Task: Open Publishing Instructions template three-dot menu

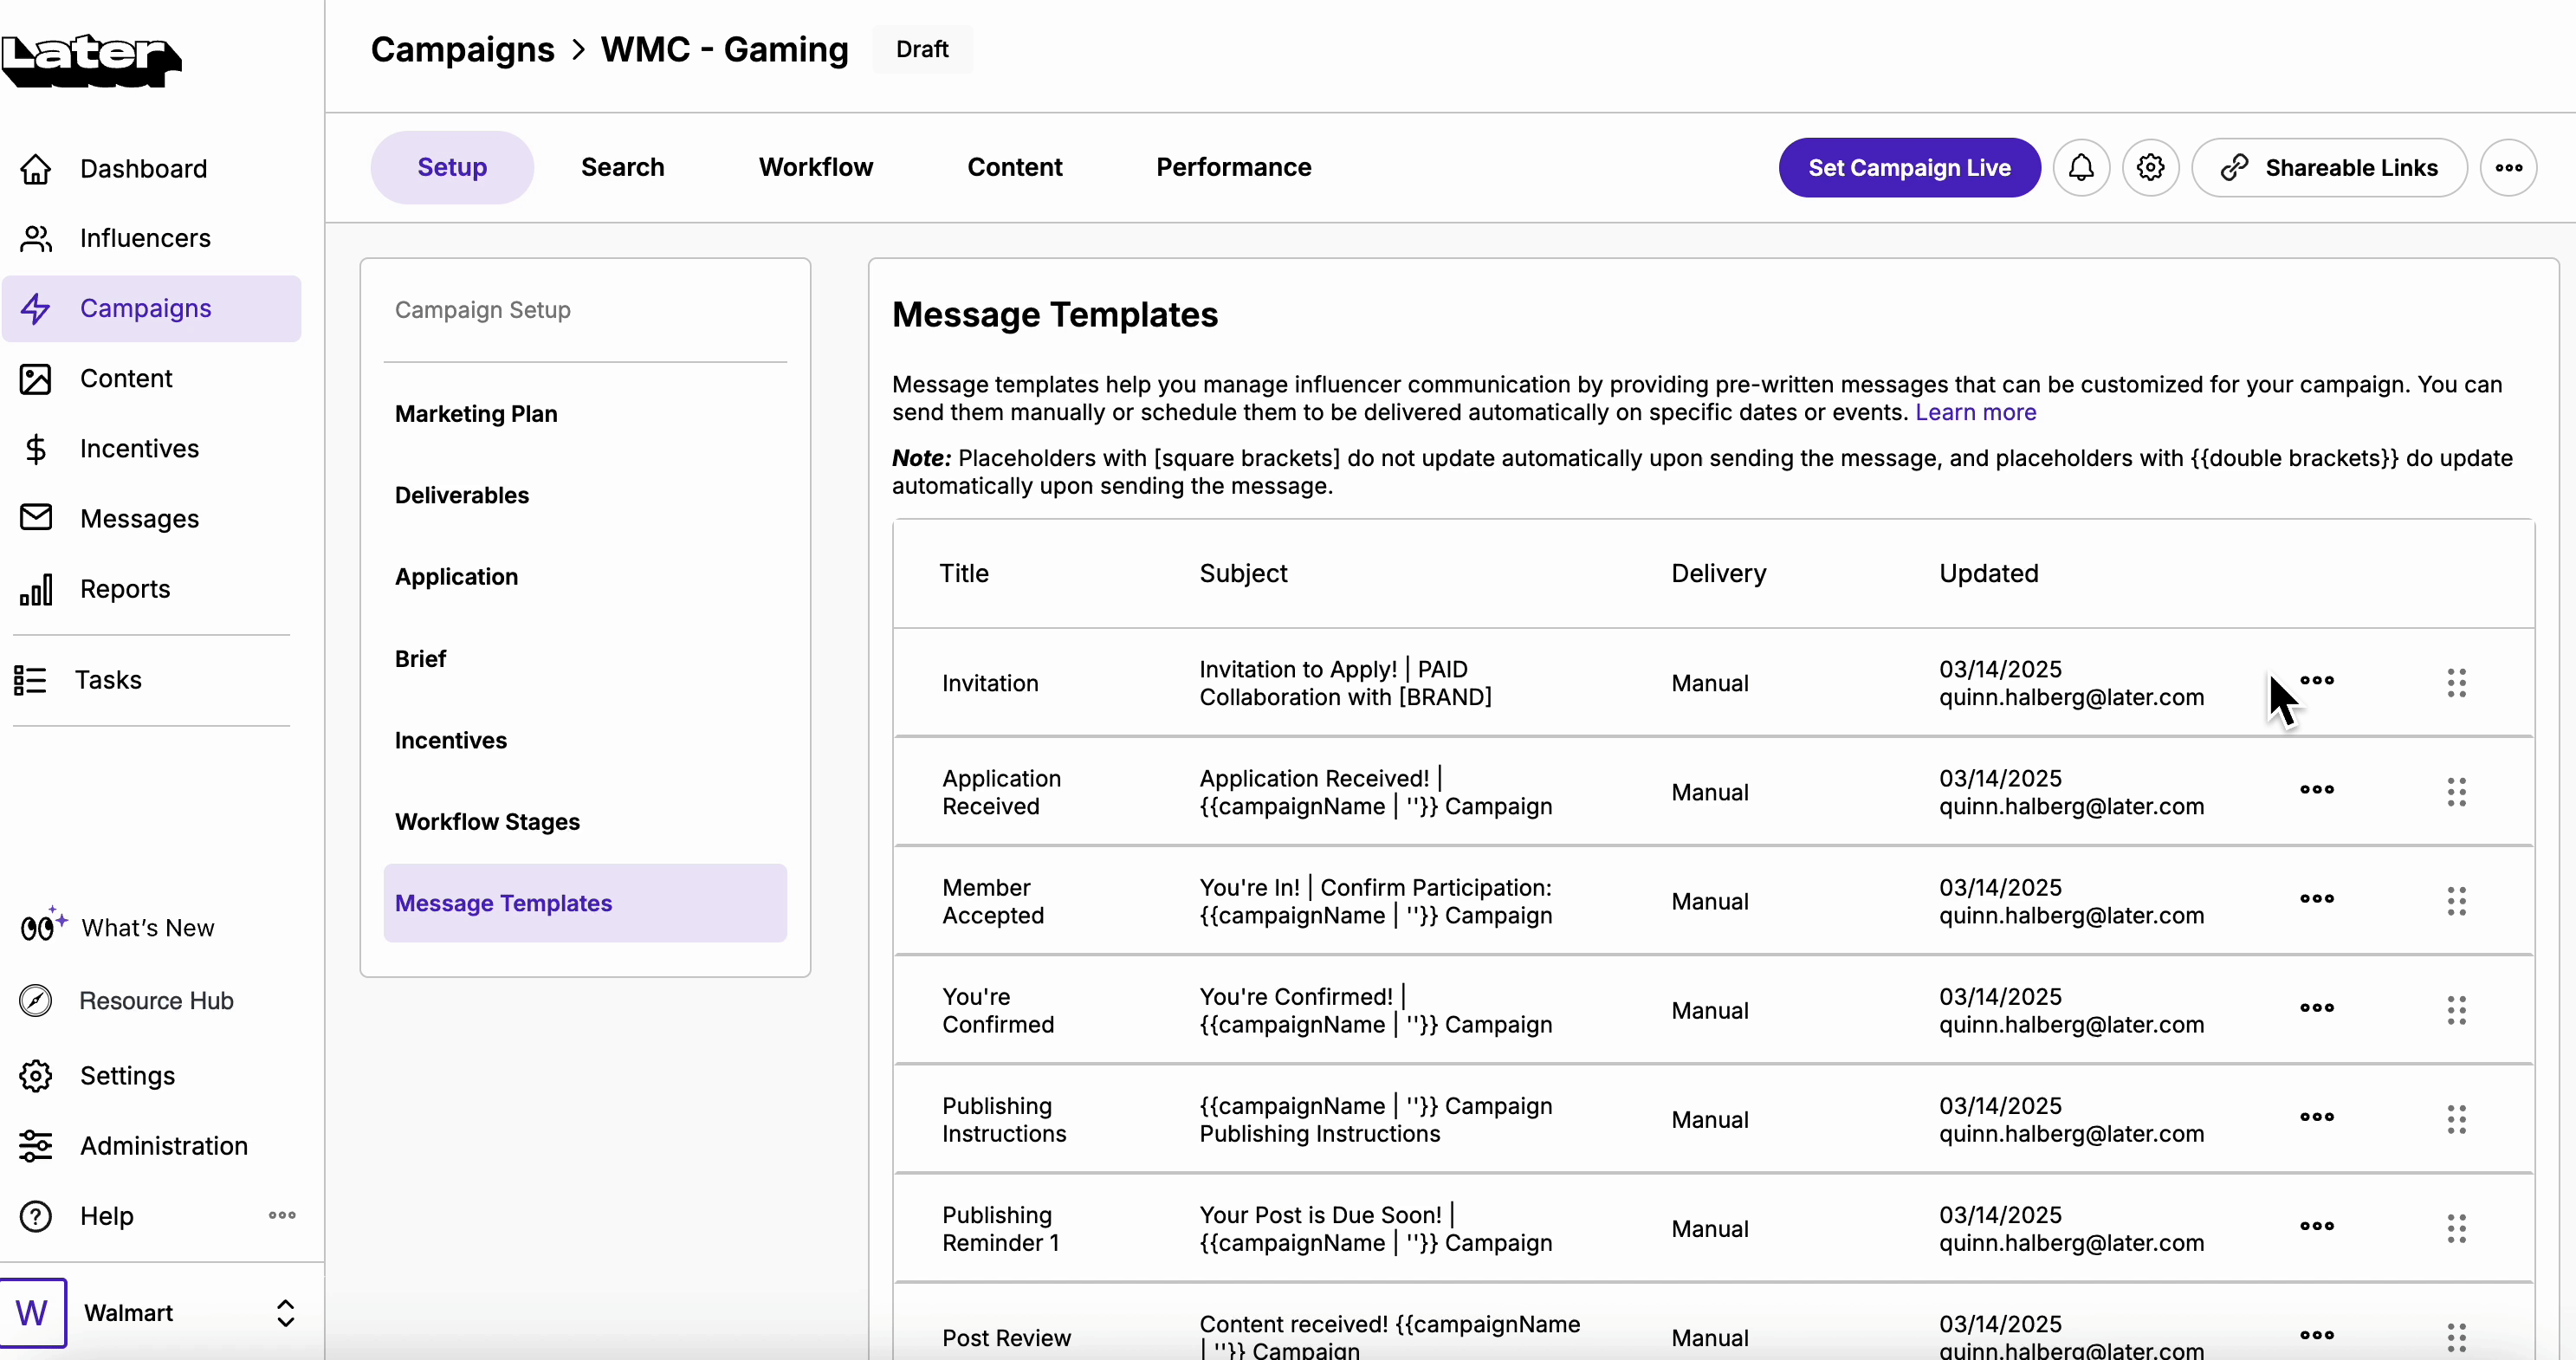Action: tap(2316, 1117)
